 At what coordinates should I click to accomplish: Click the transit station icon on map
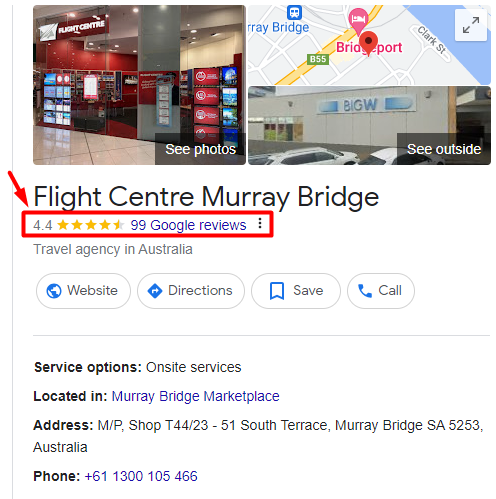294,13
